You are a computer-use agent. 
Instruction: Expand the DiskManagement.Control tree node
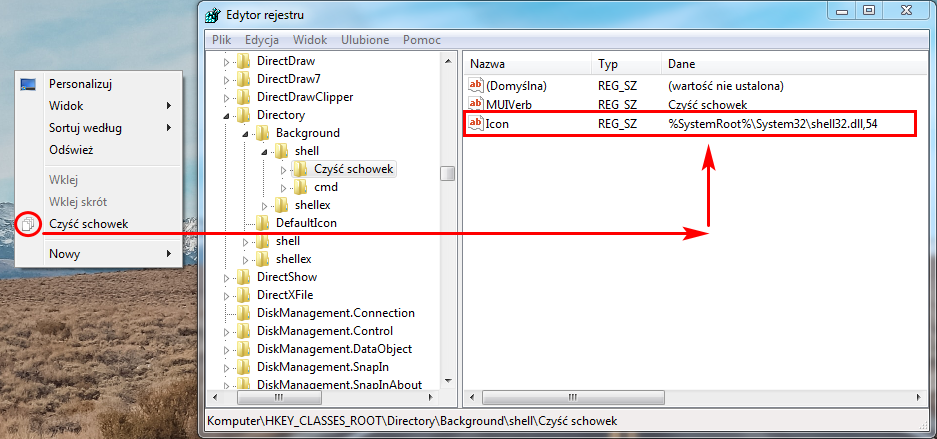click(x=226, y=331)
